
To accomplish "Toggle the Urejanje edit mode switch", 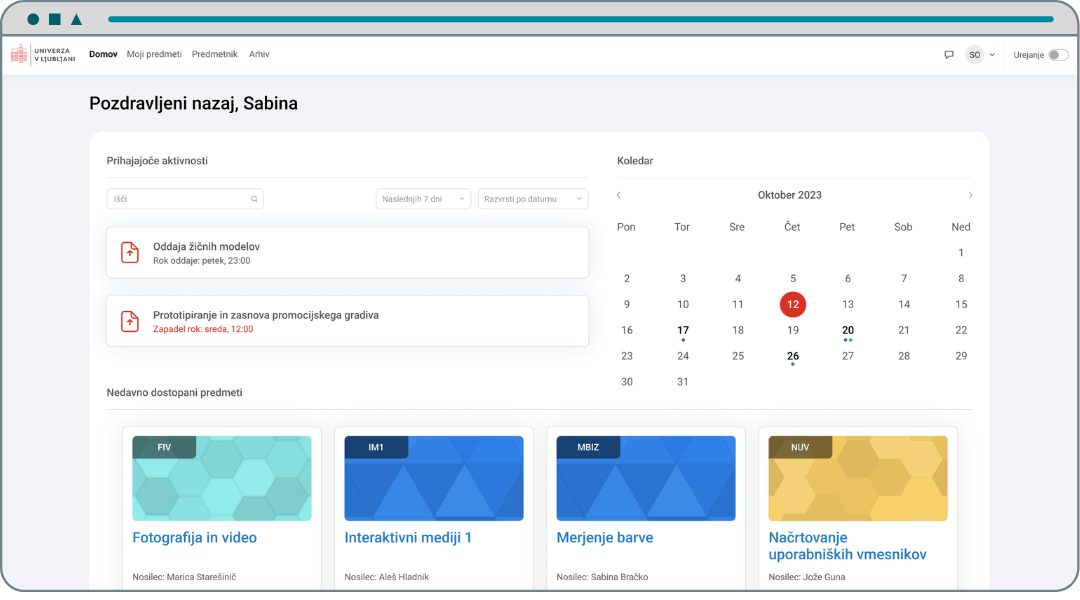I will [1058, 54].
